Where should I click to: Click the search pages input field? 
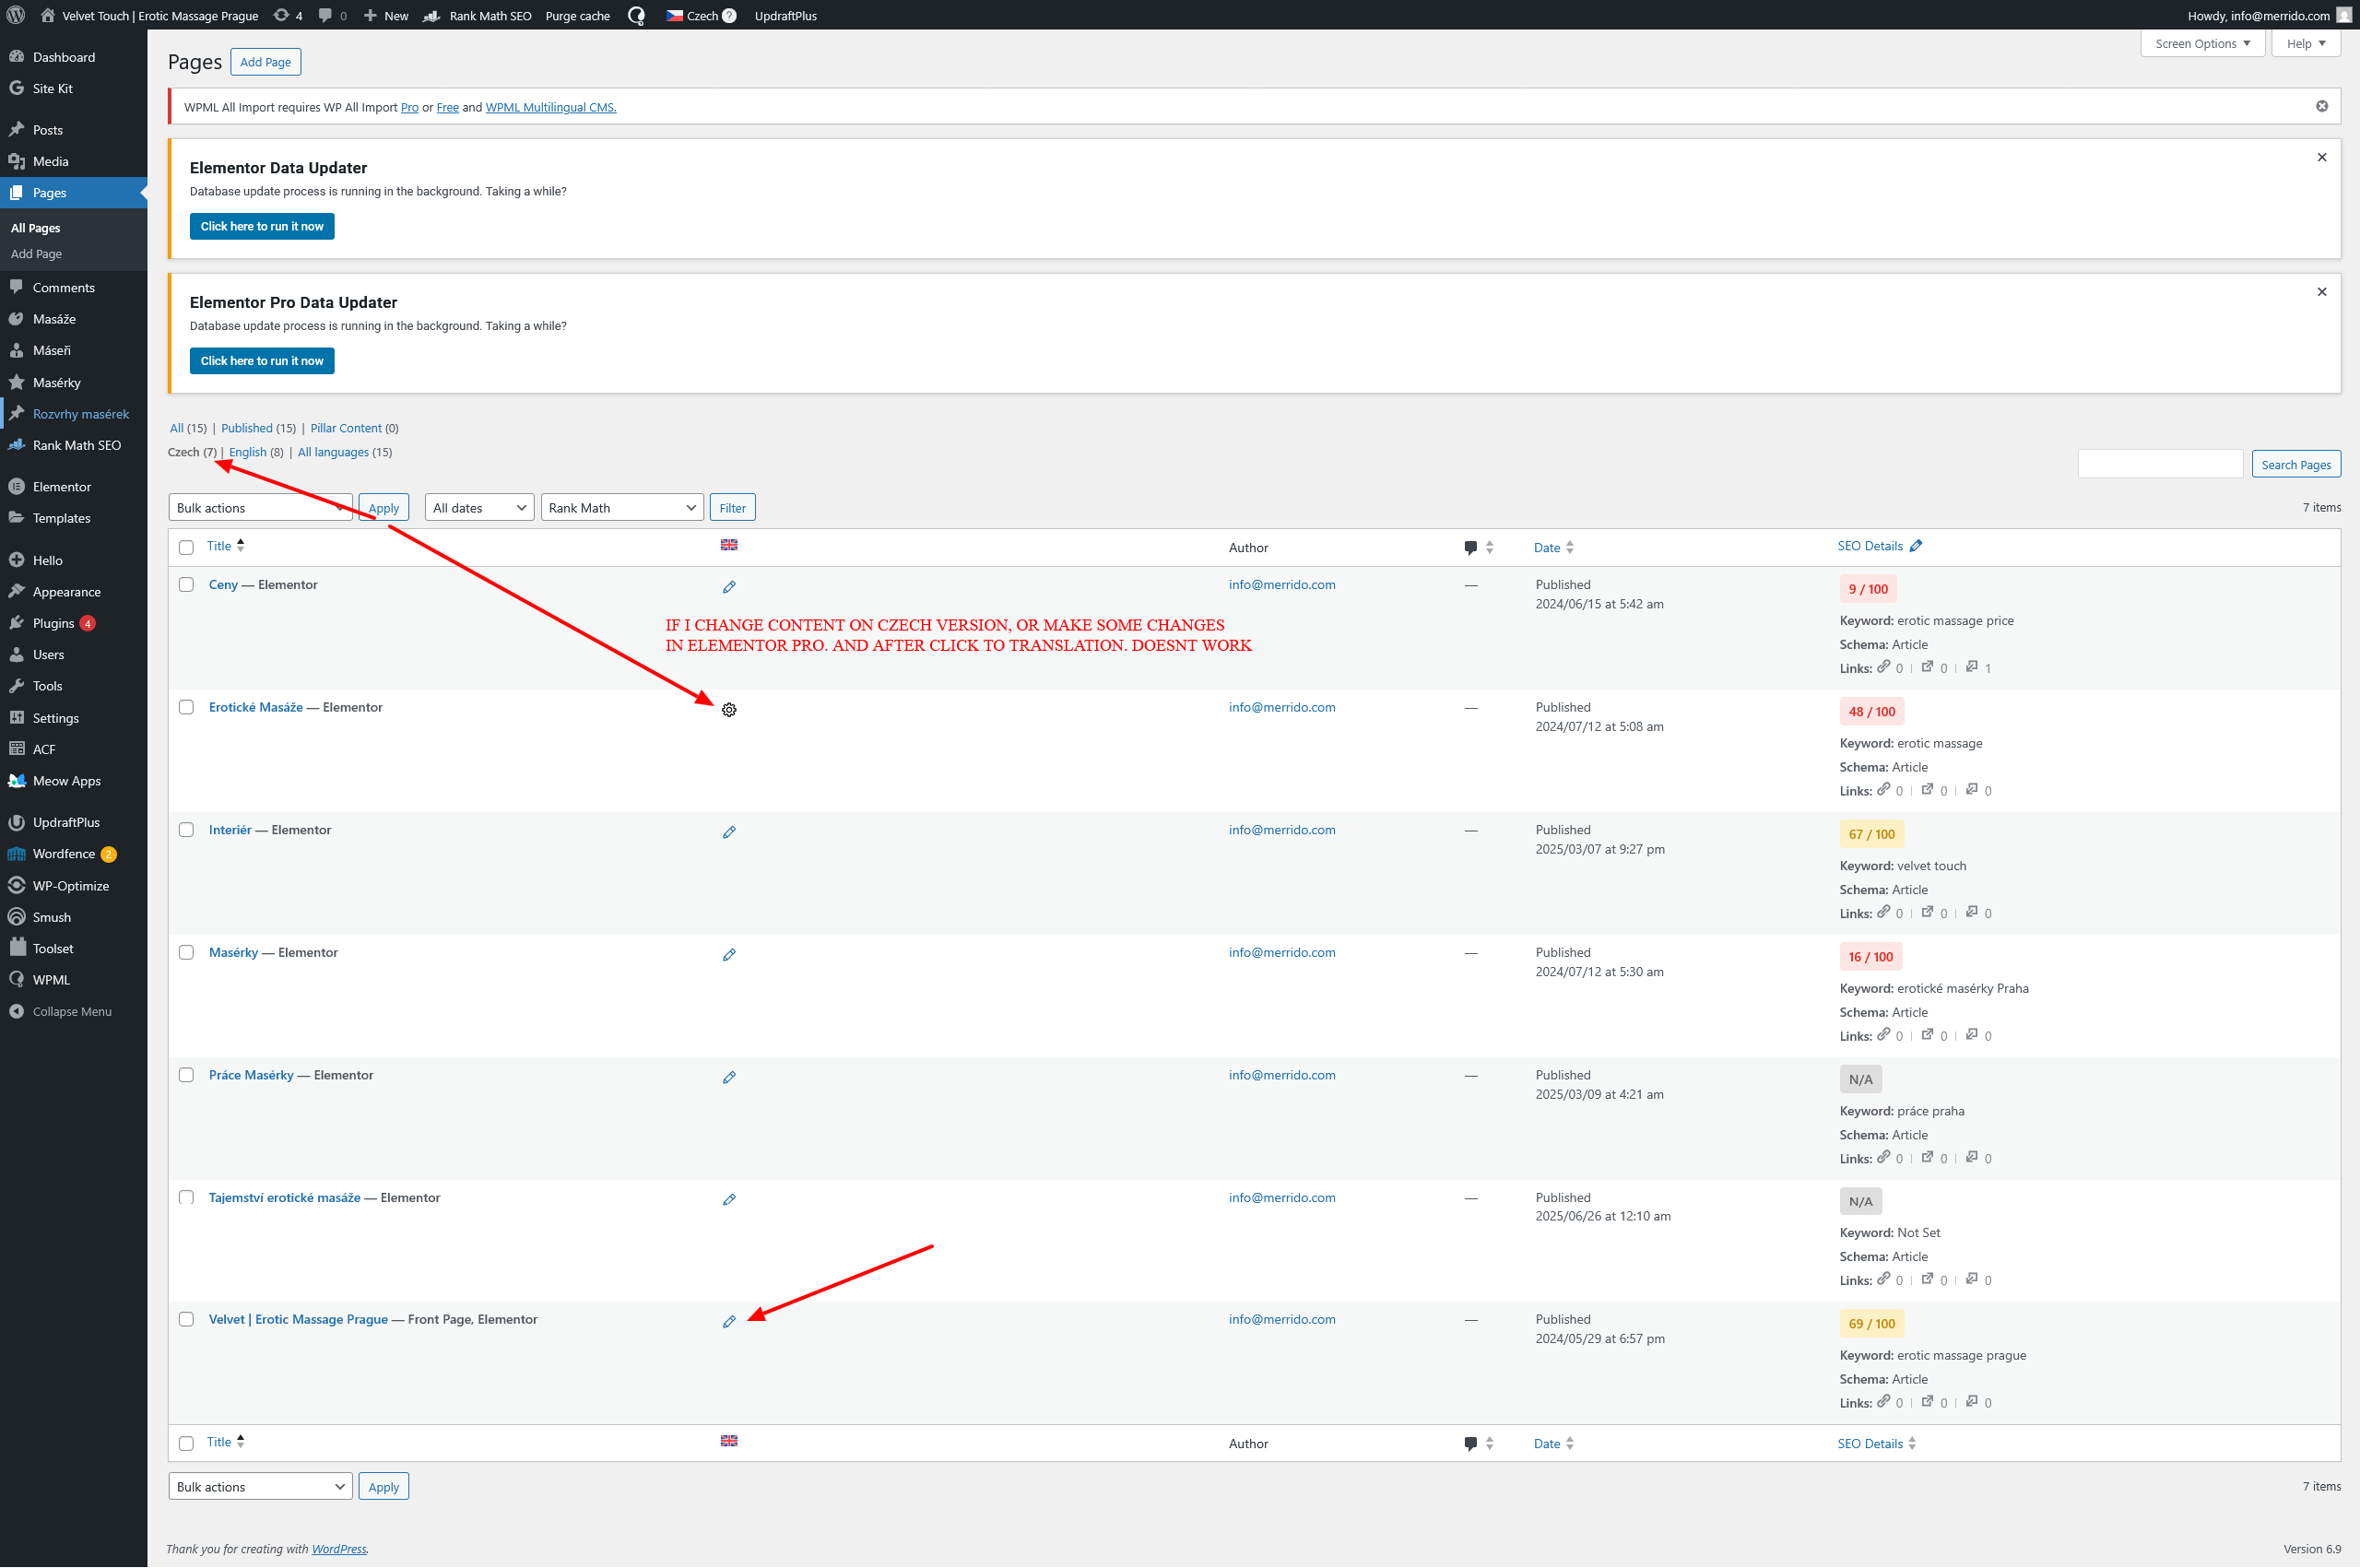coord(2159,464)
